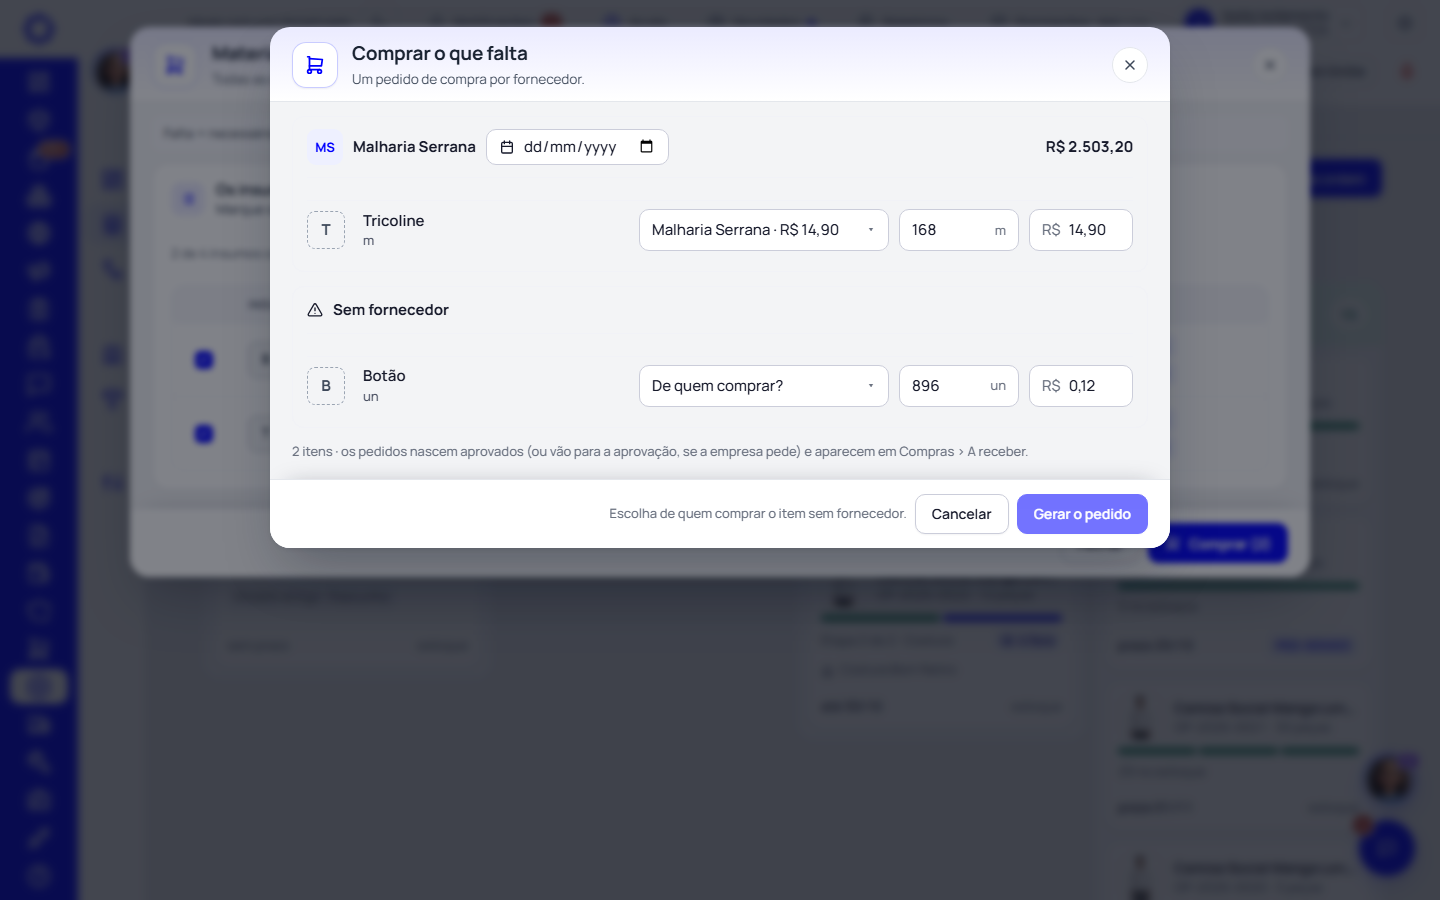
Task: Click the Tricoline unit price field 14,90
Action: click(1081, 230)
